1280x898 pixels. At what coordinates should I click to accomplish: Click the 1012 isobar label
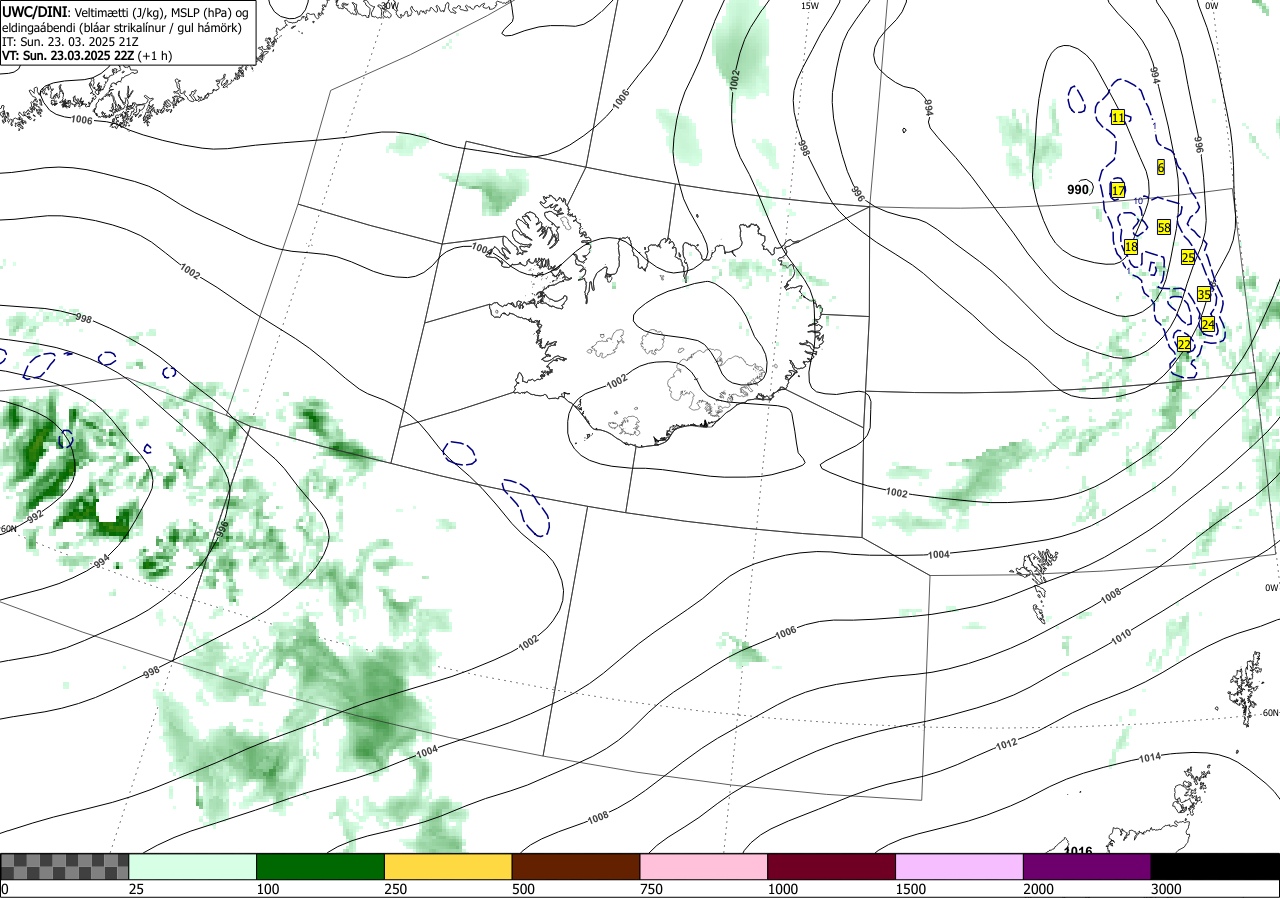click(x=1006, y=745)
